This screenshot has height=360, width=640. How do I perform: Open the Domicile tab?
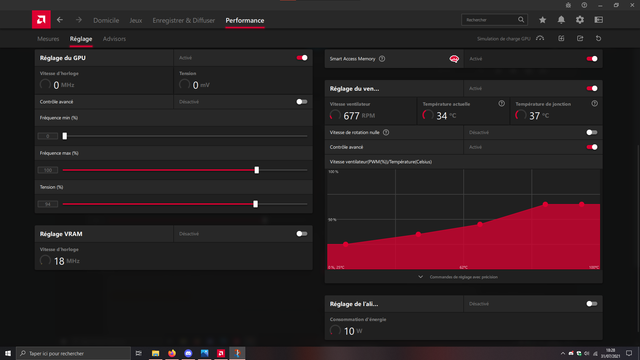pos(106,20)
